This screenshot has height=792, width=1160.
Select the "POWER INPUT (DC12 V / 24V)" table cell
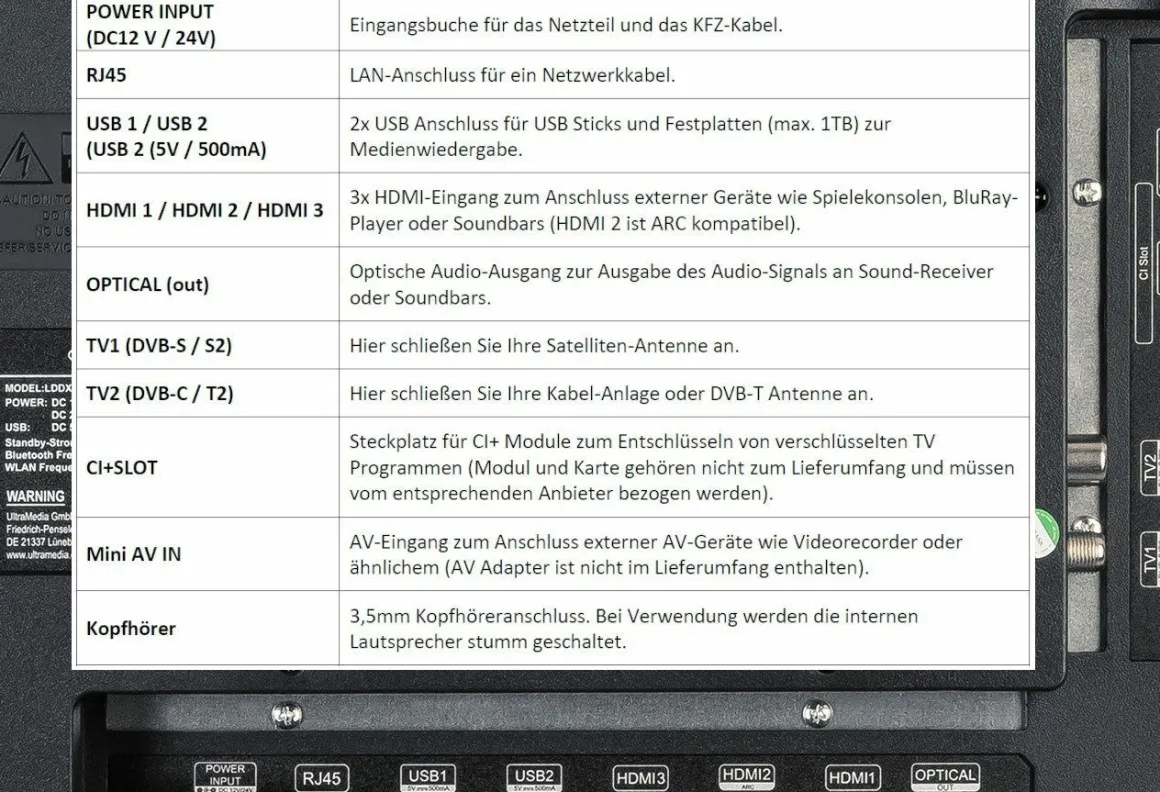pos(208,25)
